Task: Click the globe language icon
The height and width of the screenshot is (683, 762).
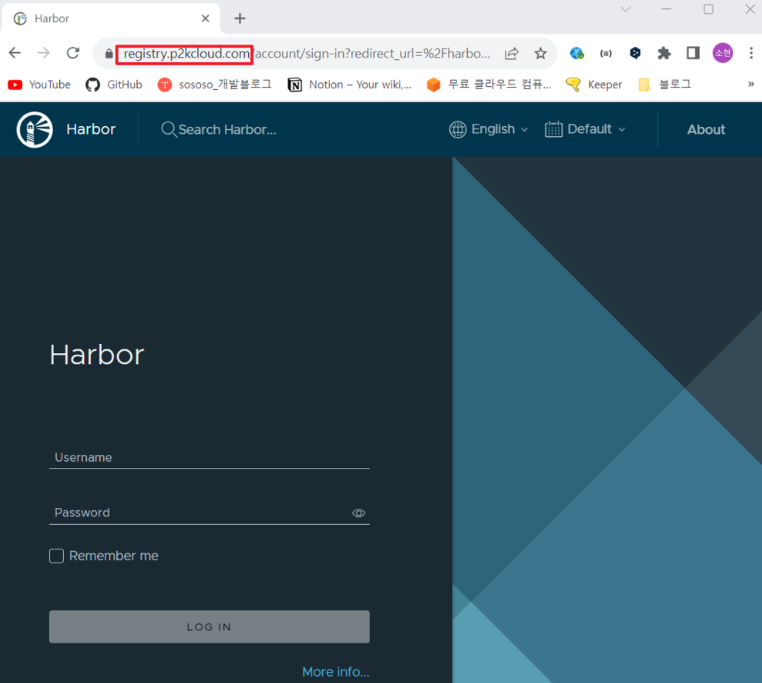Action: [x=457, y=129]
